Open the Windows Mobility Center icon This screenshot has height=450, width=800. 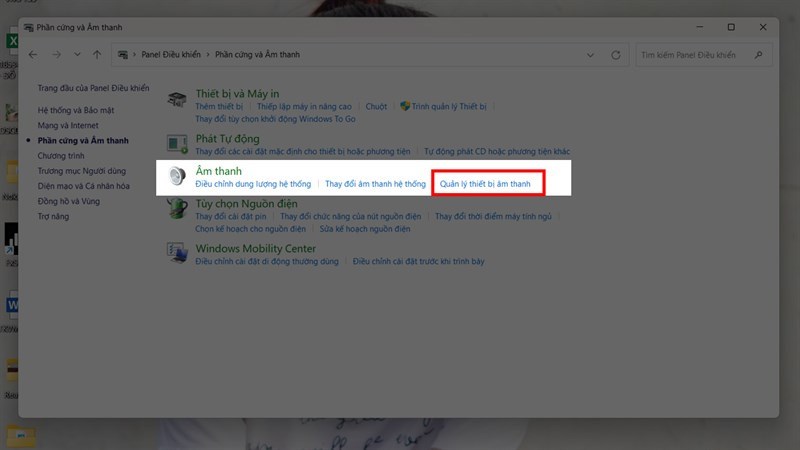[x=177, y=254]
